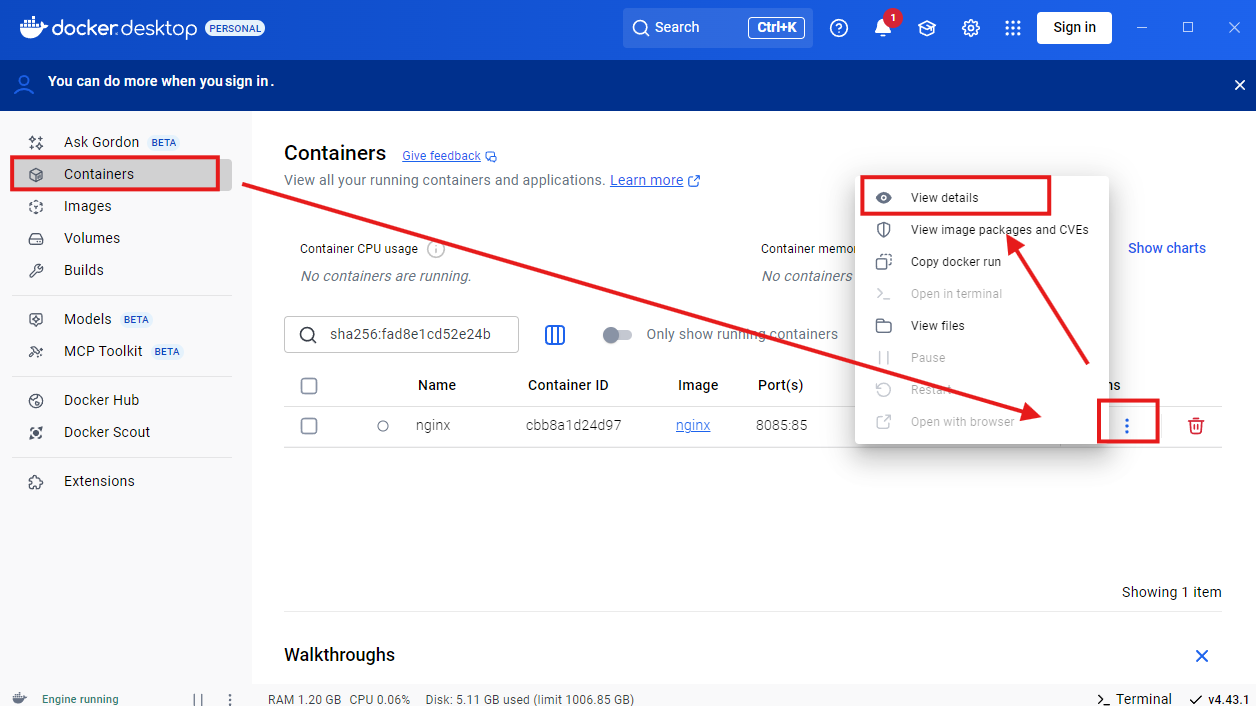1256x706 pixels.
Task: Open Docker Hub in the sidebar
Action: coord(121,400)
